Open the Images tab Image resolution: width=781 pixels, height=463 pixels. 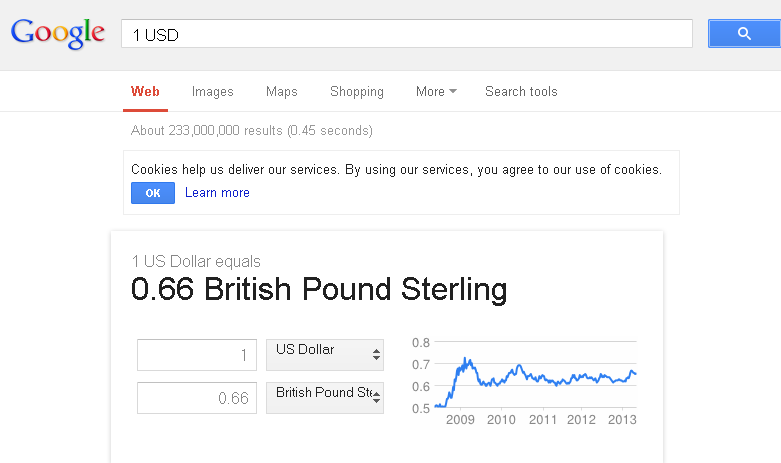coord(213,92)
